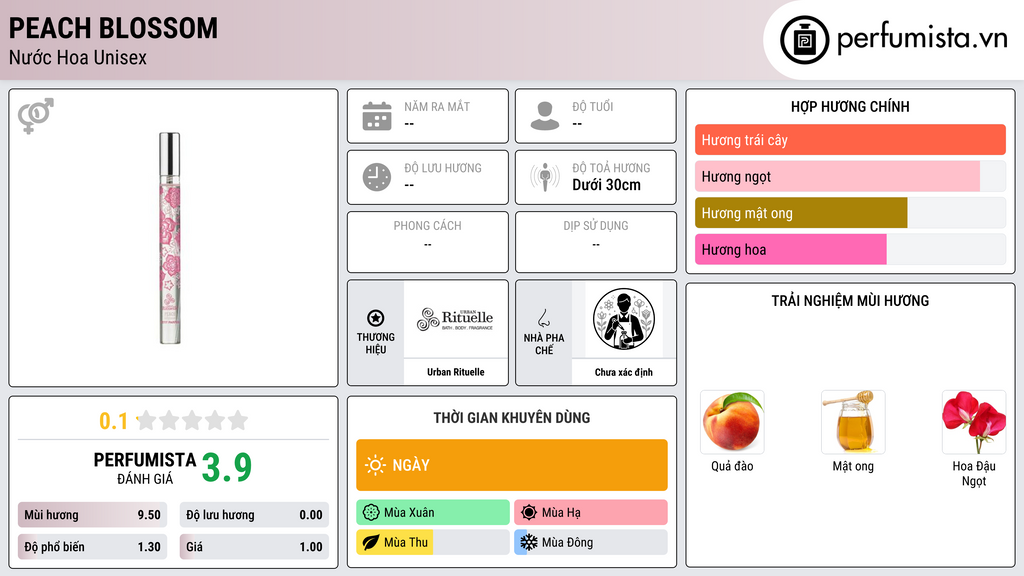Click the grey star rating row

(x=192, y=420)
